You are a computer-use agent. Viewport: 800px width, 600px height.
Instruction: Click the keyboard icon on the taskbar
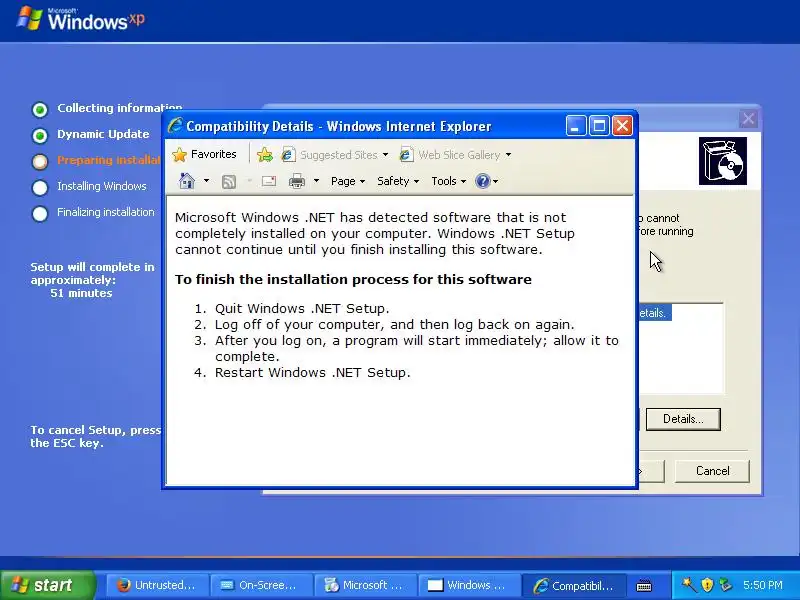click(x=644, y=585)
